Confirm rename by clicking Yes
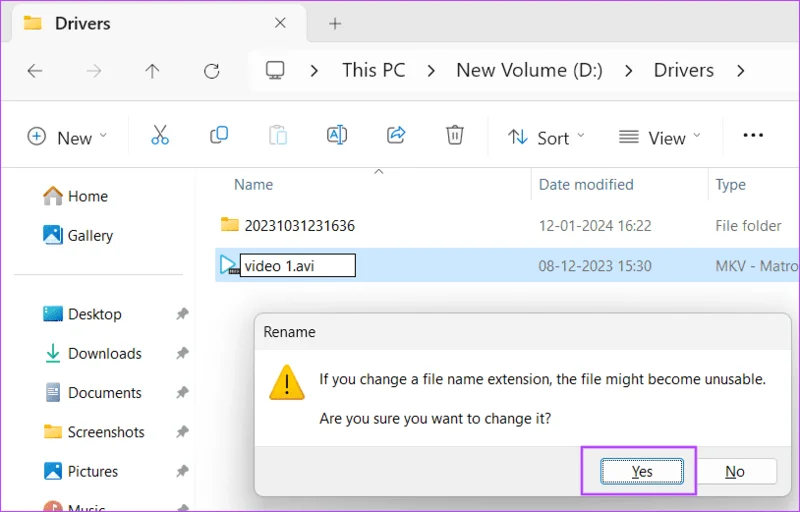 point(641,471)
